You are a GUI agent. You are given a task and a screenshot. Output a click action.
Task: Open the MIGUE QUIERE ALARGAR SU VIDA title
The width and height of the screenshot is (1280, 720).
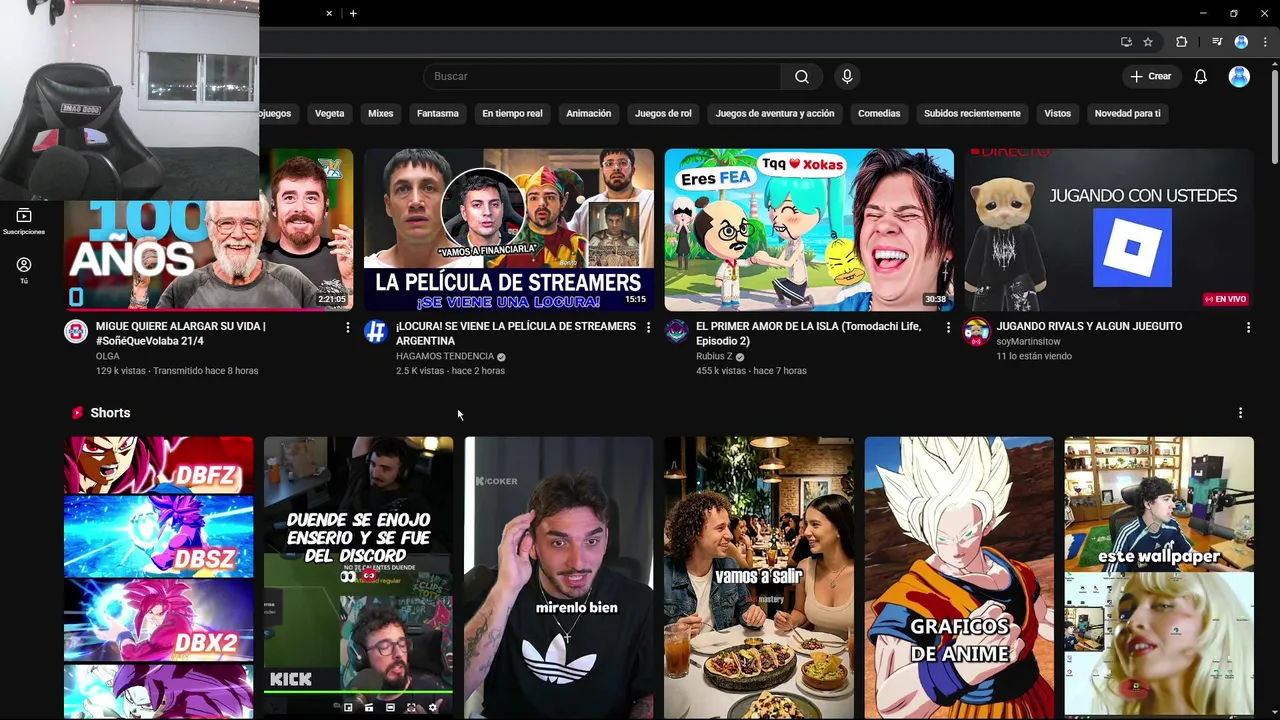[180, 334]
